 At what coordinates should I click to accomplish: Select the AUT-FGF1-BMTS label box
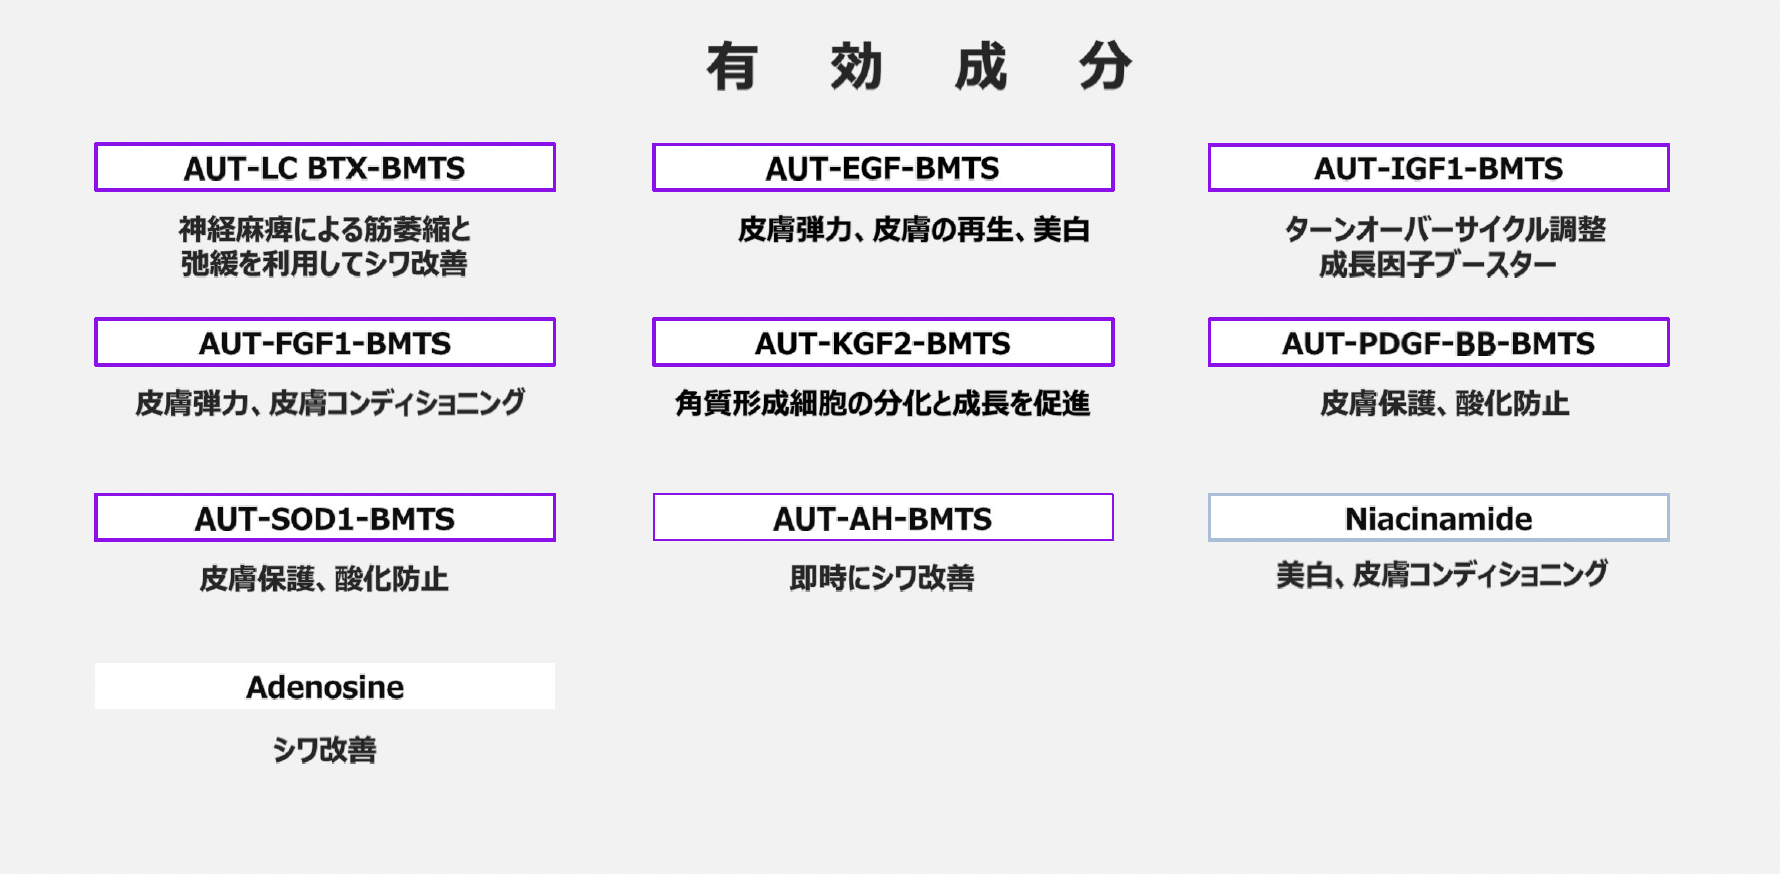[325, 343]
